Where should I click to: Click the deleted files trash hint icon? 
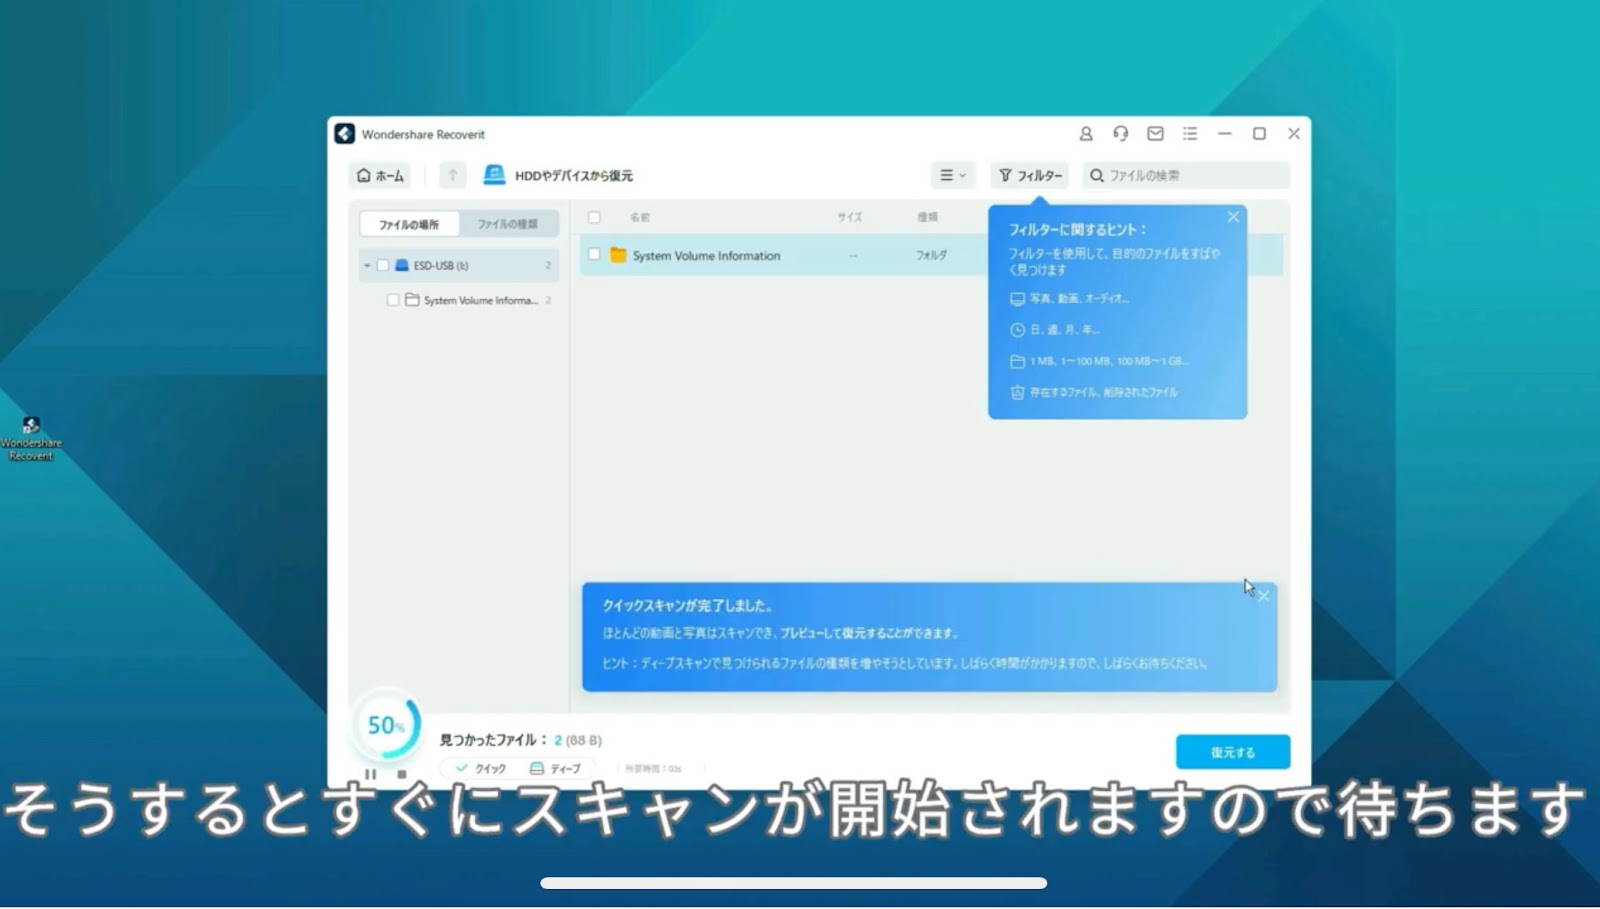(x=1017, y=392)
